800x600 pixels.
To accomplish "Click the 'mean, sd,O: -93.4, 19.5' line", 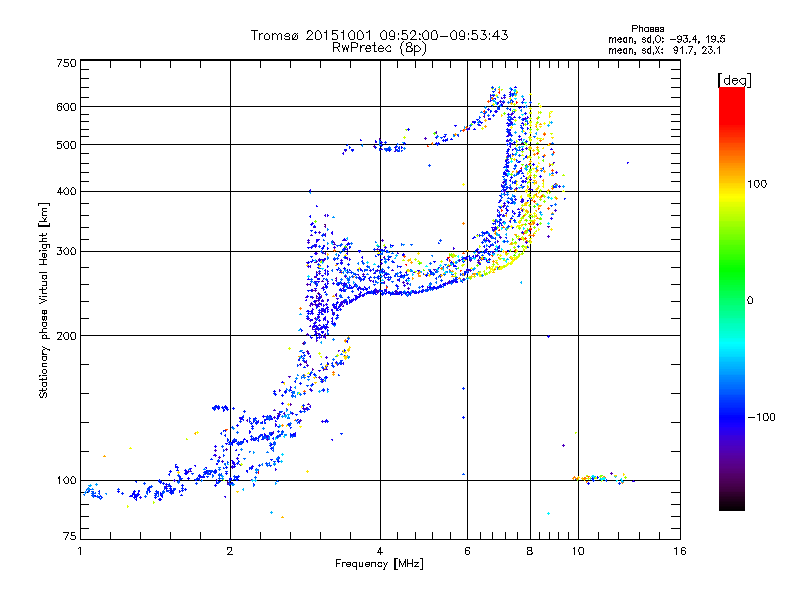I will tap(667, 39).
